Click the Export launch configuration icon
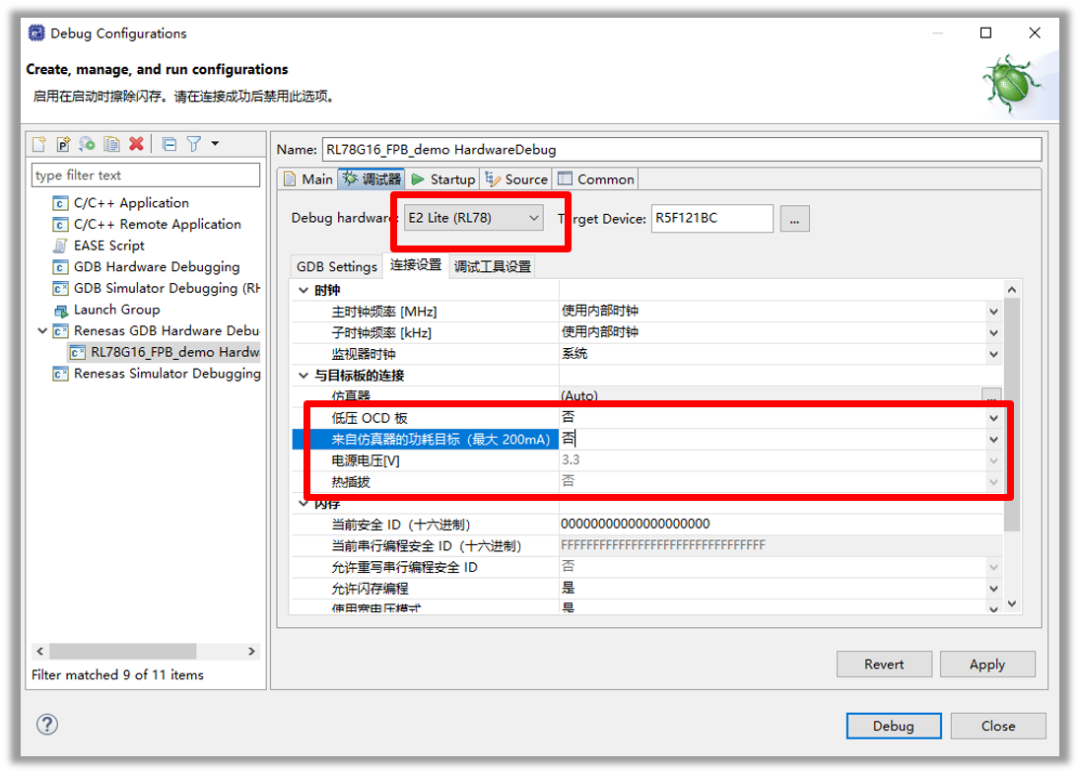The height and width of the screenshot is (774, 1080). tap(87, 144)
